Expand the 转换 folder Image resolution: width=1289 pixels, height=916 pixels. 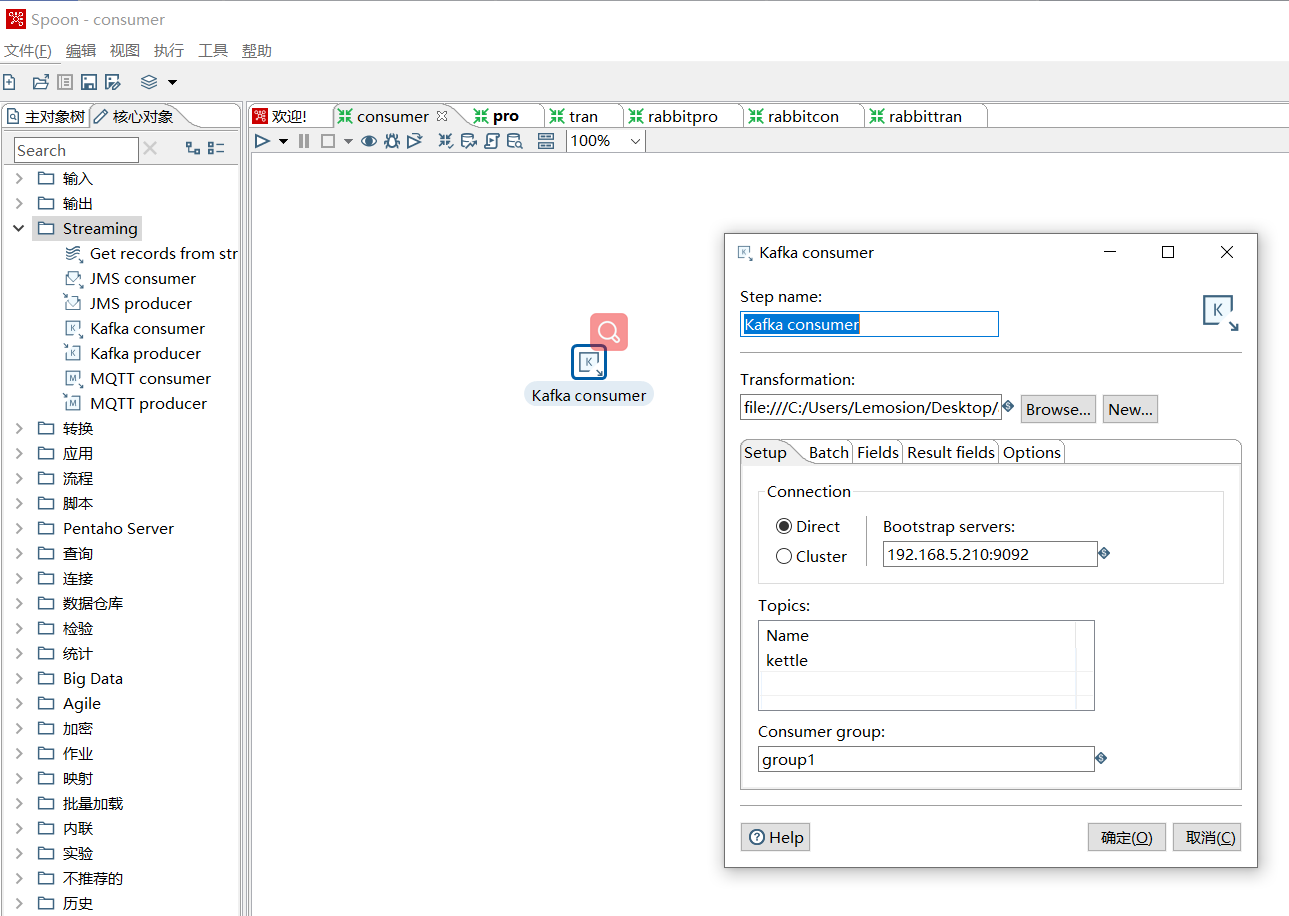pos(19,428)
